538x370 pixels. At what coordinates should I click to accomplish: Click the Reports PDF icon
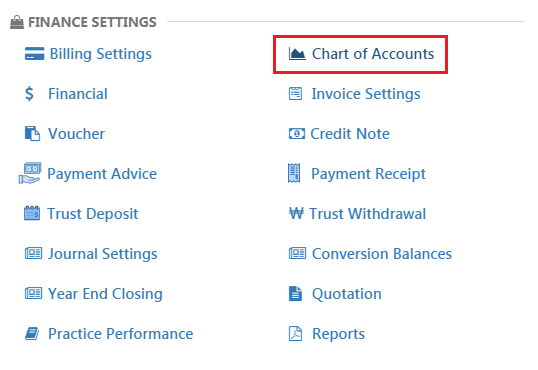point(295,334)
